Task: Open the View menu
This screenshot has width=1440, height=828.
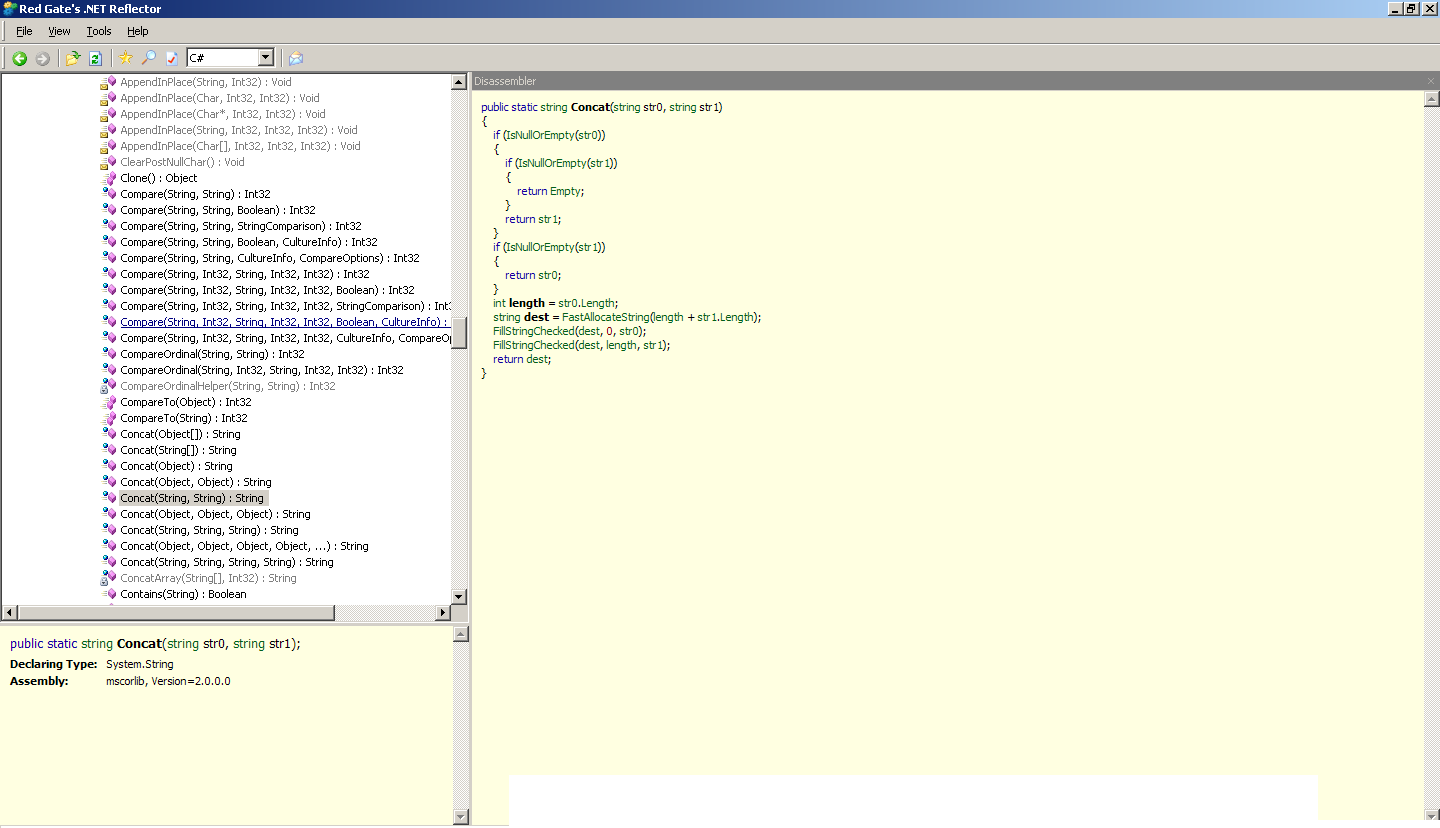Action: [x=59, y=31]
